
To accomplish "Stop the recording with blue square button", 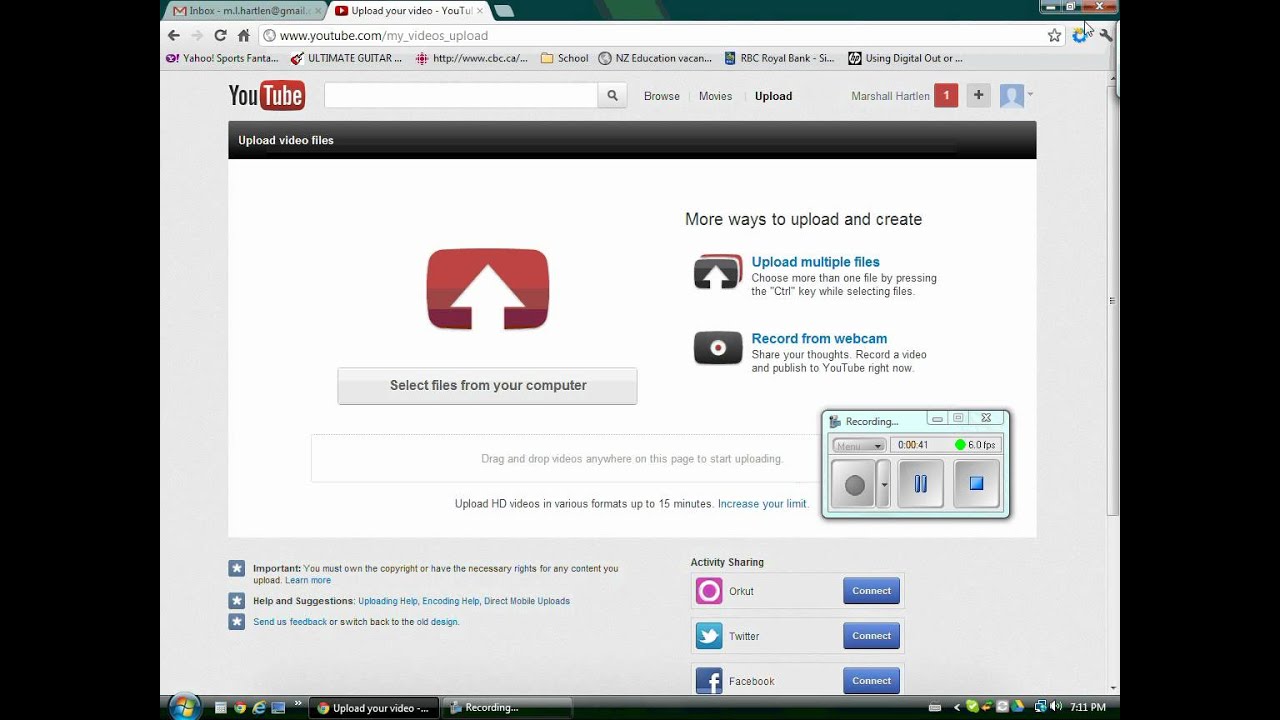I will [x=977, y=484].
